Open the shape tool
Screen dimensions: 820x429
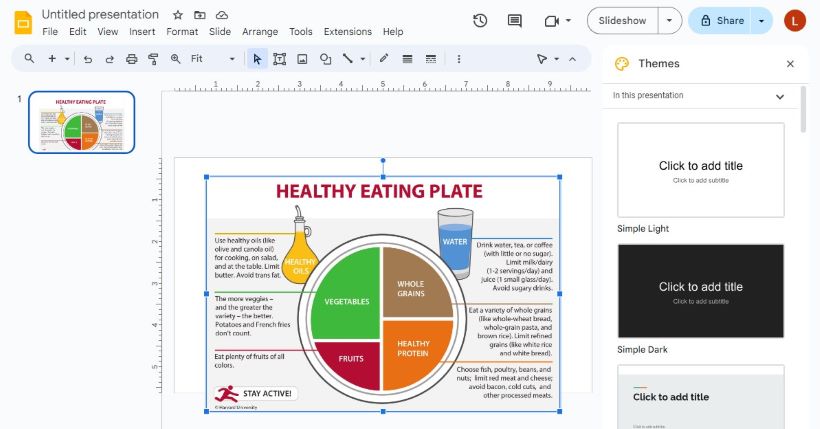point(325,59)
